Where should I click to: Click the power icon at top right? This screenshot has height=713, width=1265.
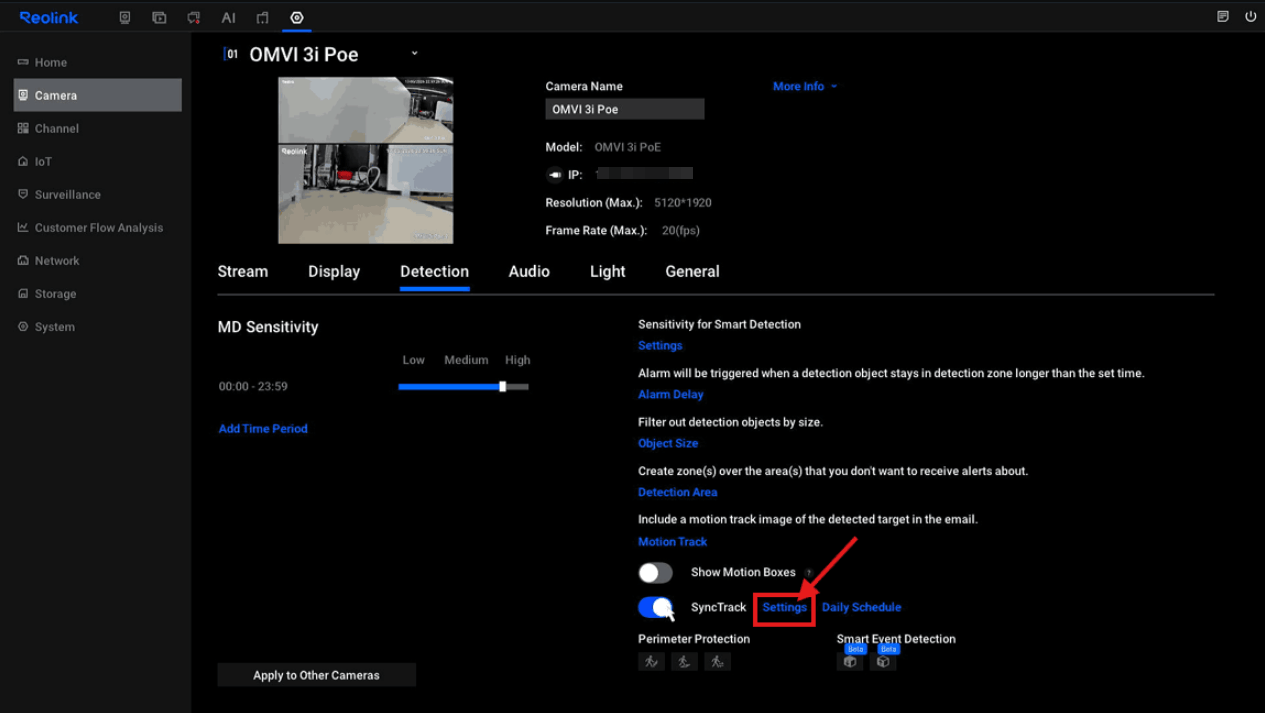tap(1250, 17)
